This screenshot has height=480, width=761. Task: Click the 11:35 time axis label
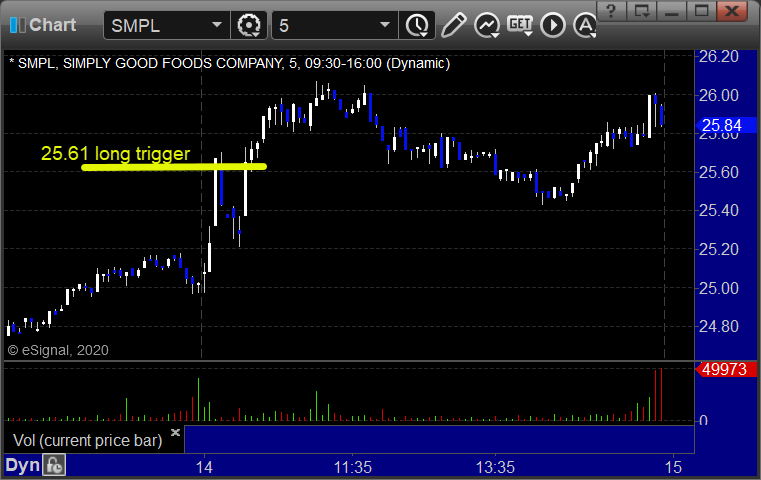tap(353, 467)
